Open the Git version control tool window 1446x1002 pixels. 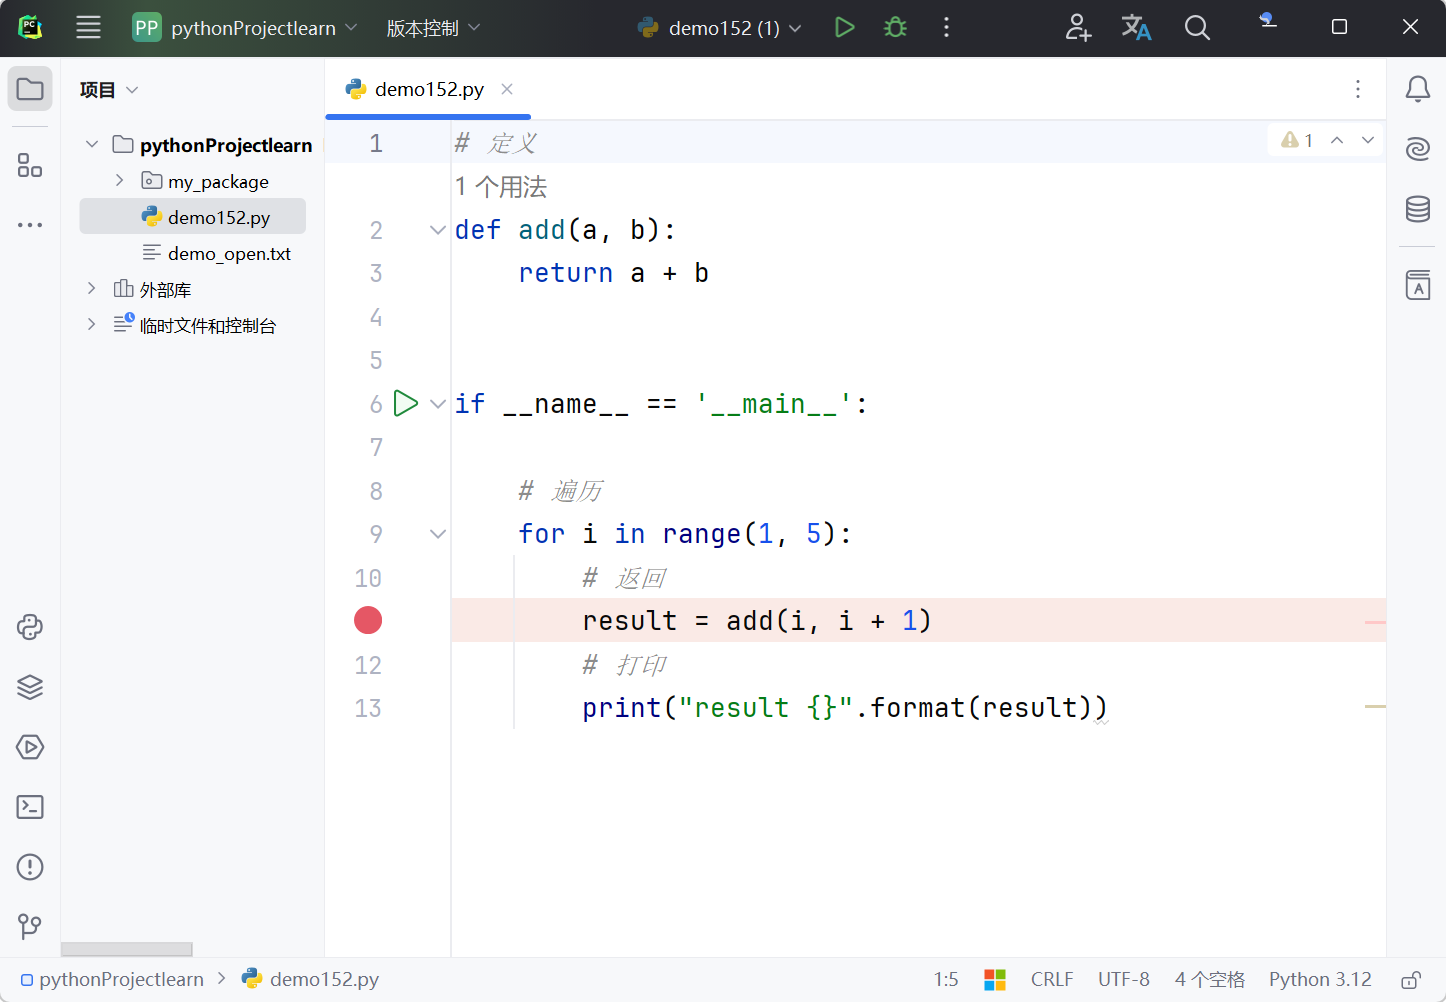point(30,926)
